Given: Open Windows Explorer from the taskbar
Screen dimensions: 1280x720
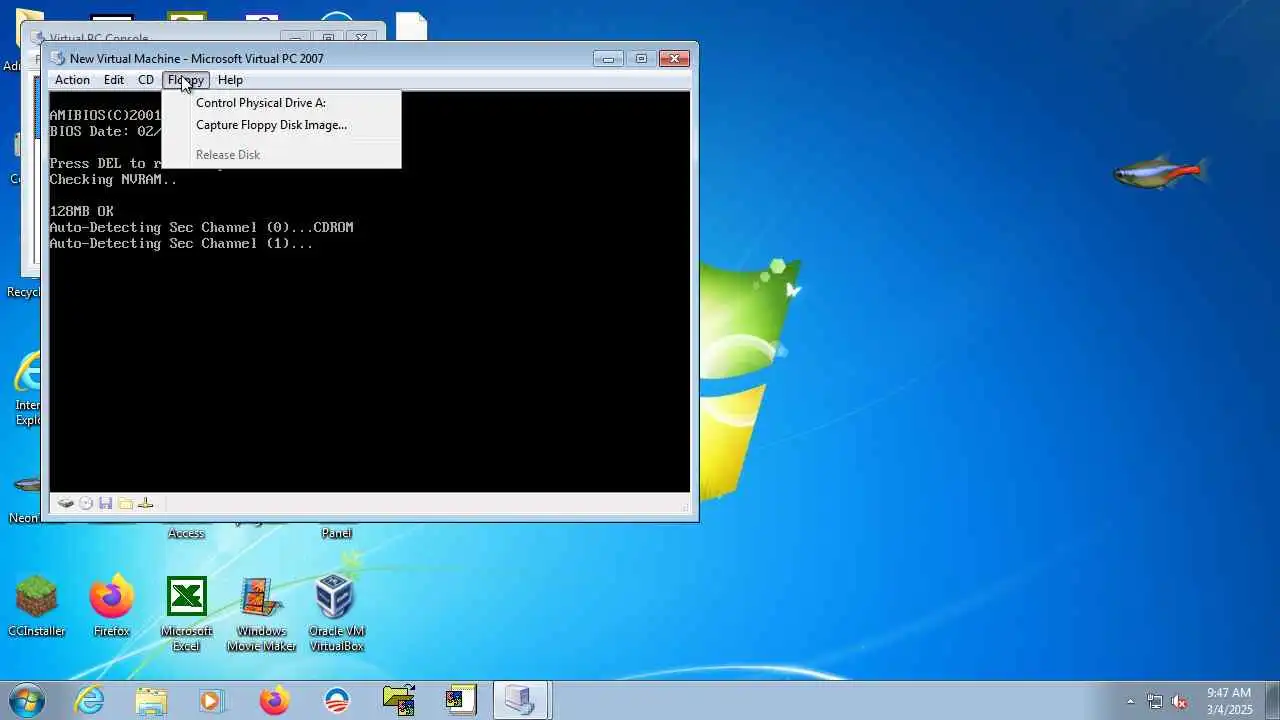Looking at the screenshot, I should pos(151,700).
